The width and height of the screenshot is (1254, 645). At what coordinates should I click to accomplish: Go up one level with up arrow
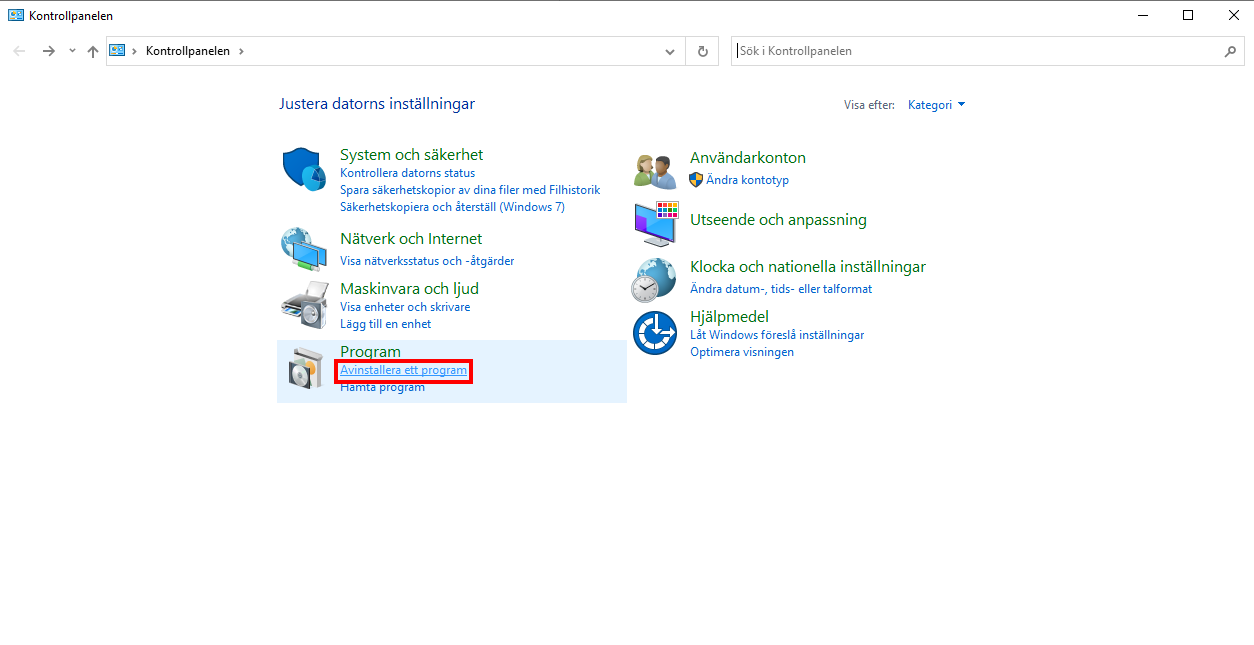pos(93,51)
